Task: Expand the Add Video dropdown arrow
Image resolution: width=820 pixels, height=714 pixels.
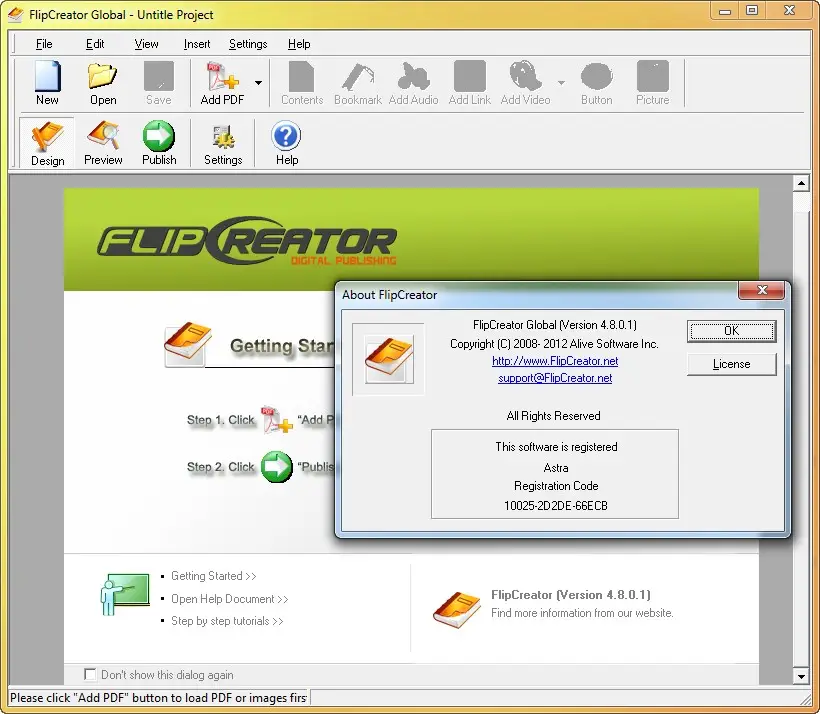Action: click(562, 83)
